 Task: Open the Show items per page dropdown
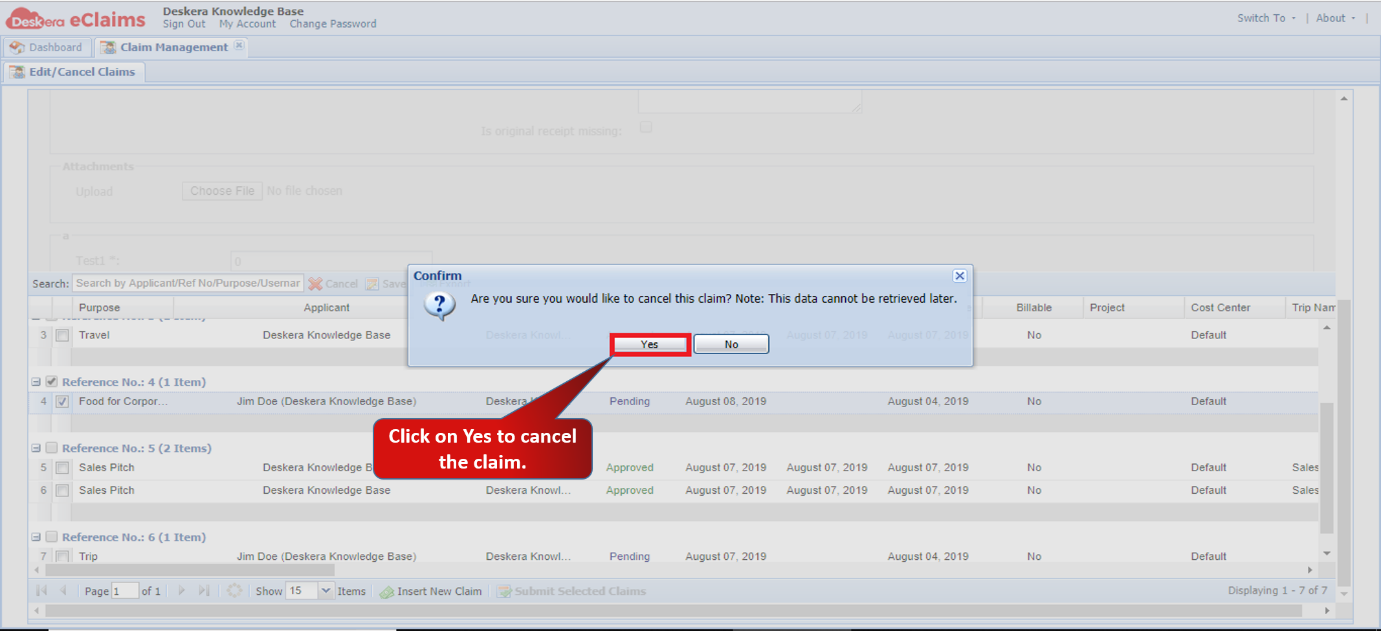click(x=325, y=591)
